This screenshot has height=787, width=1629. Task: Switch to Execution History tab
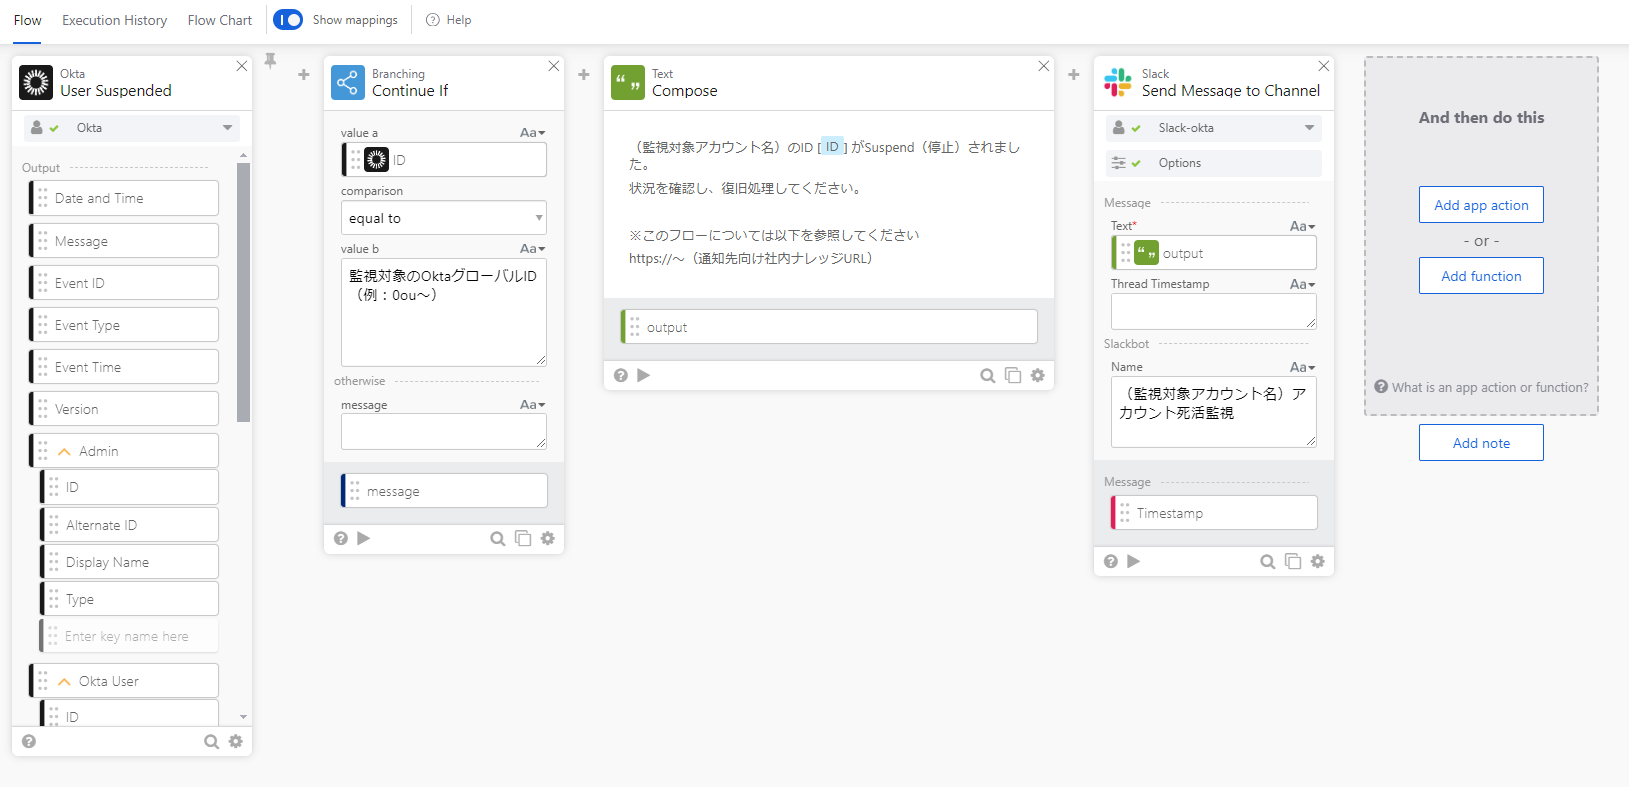(x=114, y=20)
